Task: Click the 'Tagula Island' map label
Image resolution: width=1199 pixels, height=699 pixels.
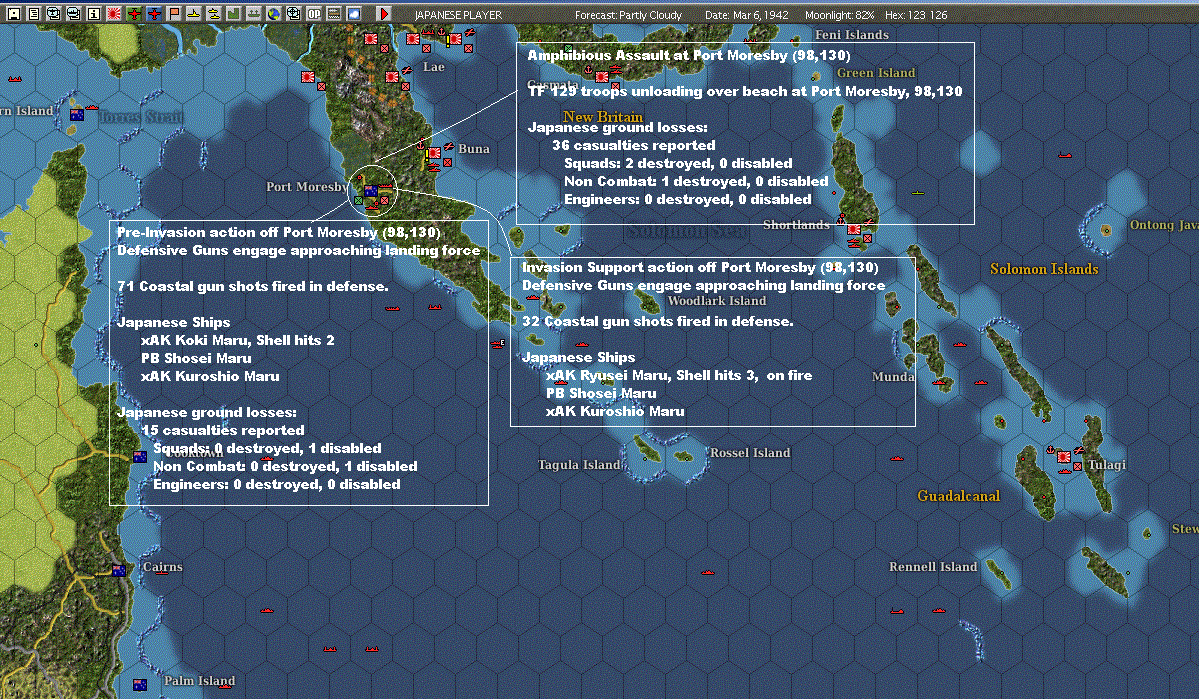Action: tap(579, 464)
